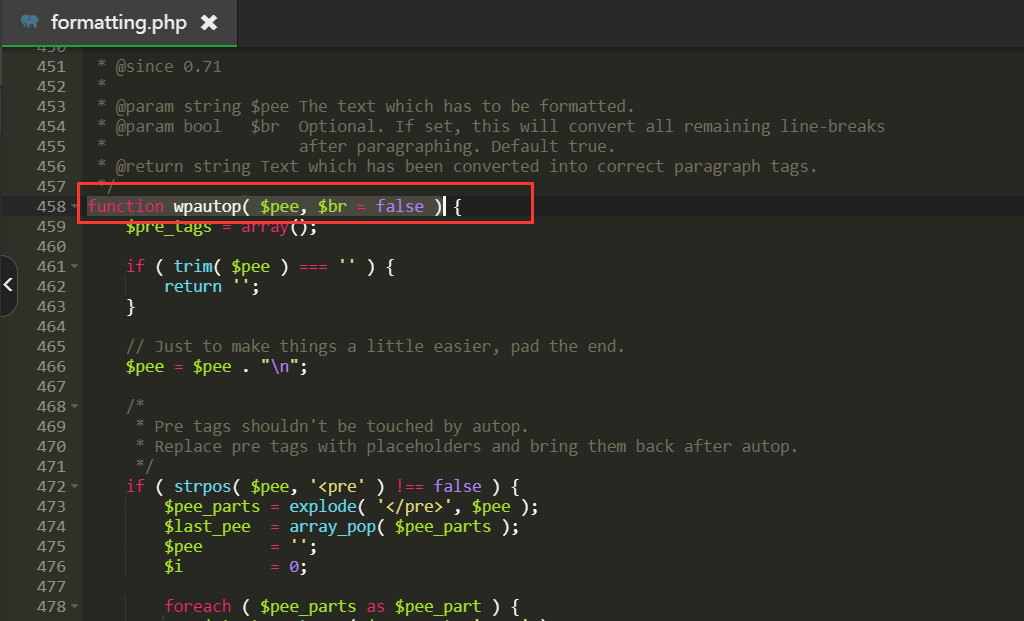Fold the comment block at line 468
Image resolution: width=1024 pixels, height=621 pixels.
[75, 407]
